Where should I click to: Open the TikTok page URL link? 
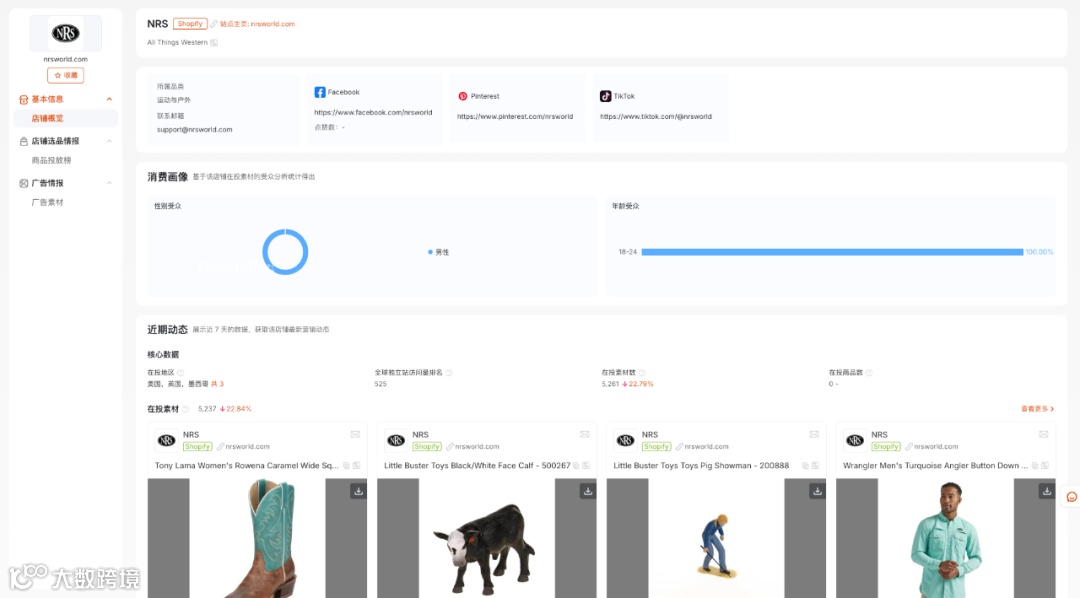pos(656,116)
